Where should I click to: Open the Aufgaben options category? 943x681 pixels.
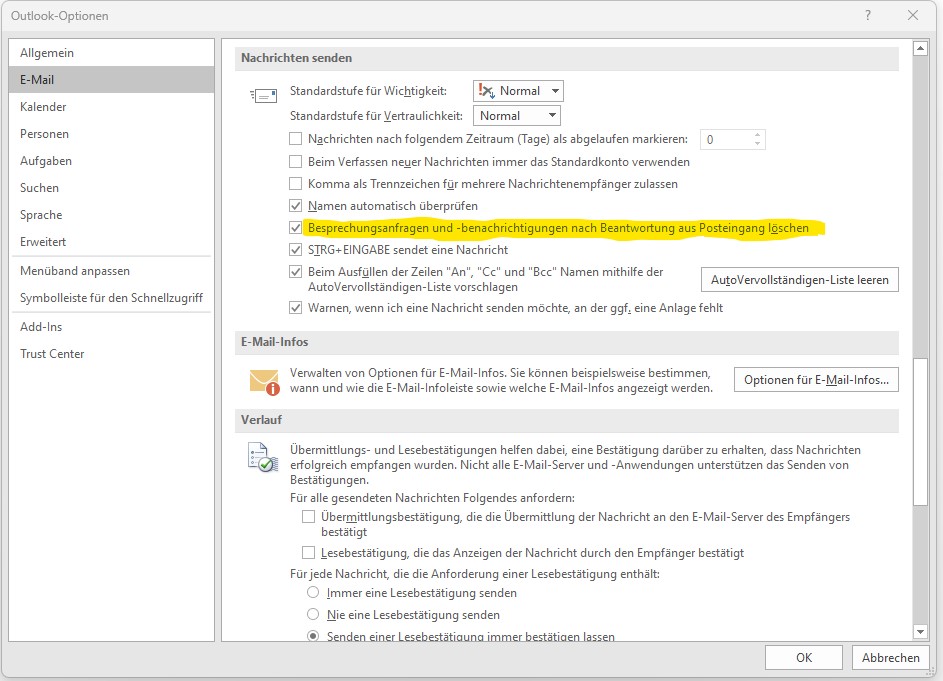111,161
